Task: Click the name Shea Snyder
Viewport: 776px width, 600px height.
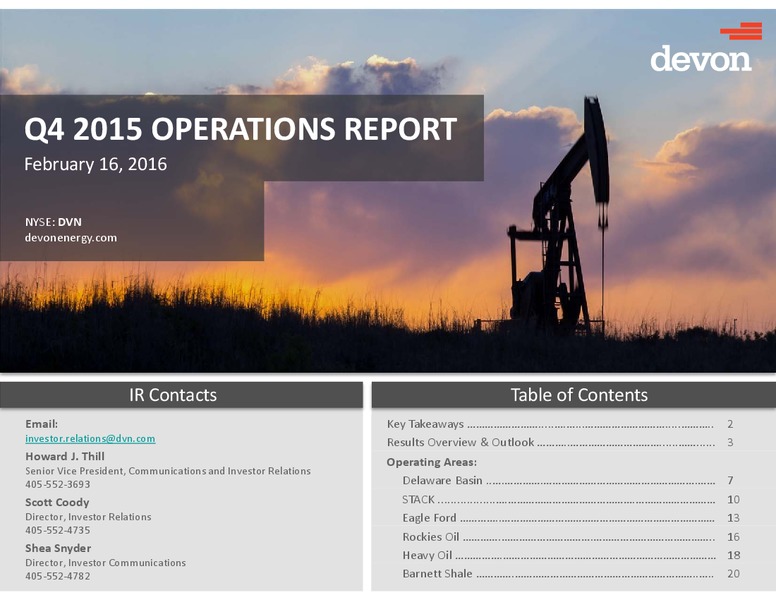Action: pos(58,548)
